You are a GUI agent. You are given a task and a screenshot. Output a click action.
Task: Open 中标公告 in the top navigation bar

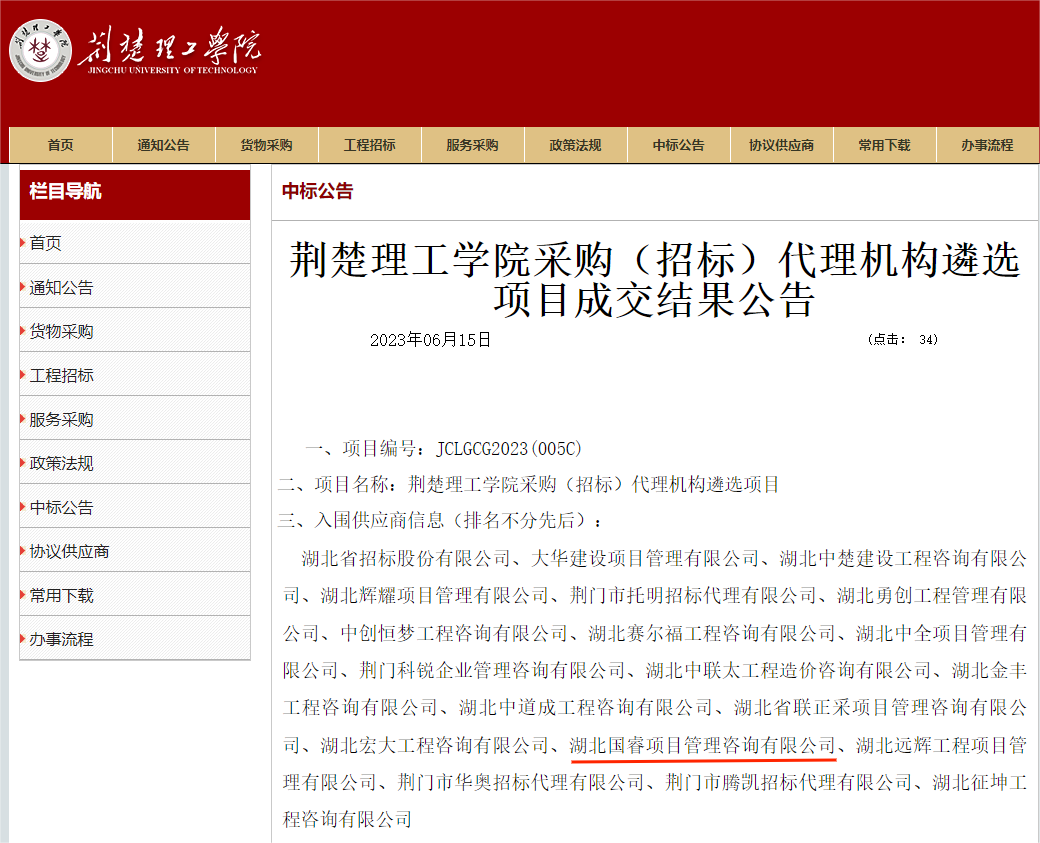point(679,145)
